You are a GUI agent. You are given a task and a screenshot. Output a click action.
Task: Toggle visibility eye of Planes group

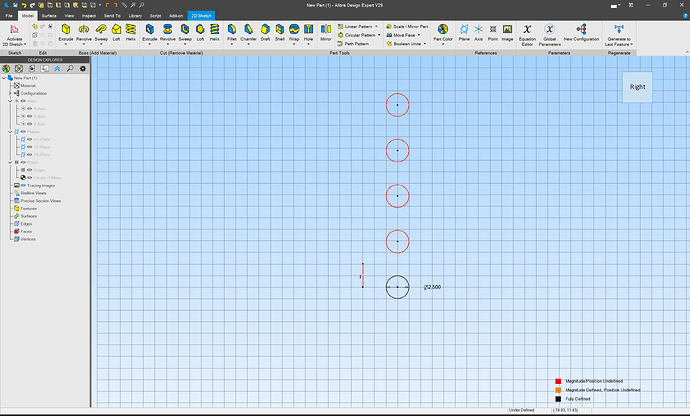pos(23,132)
